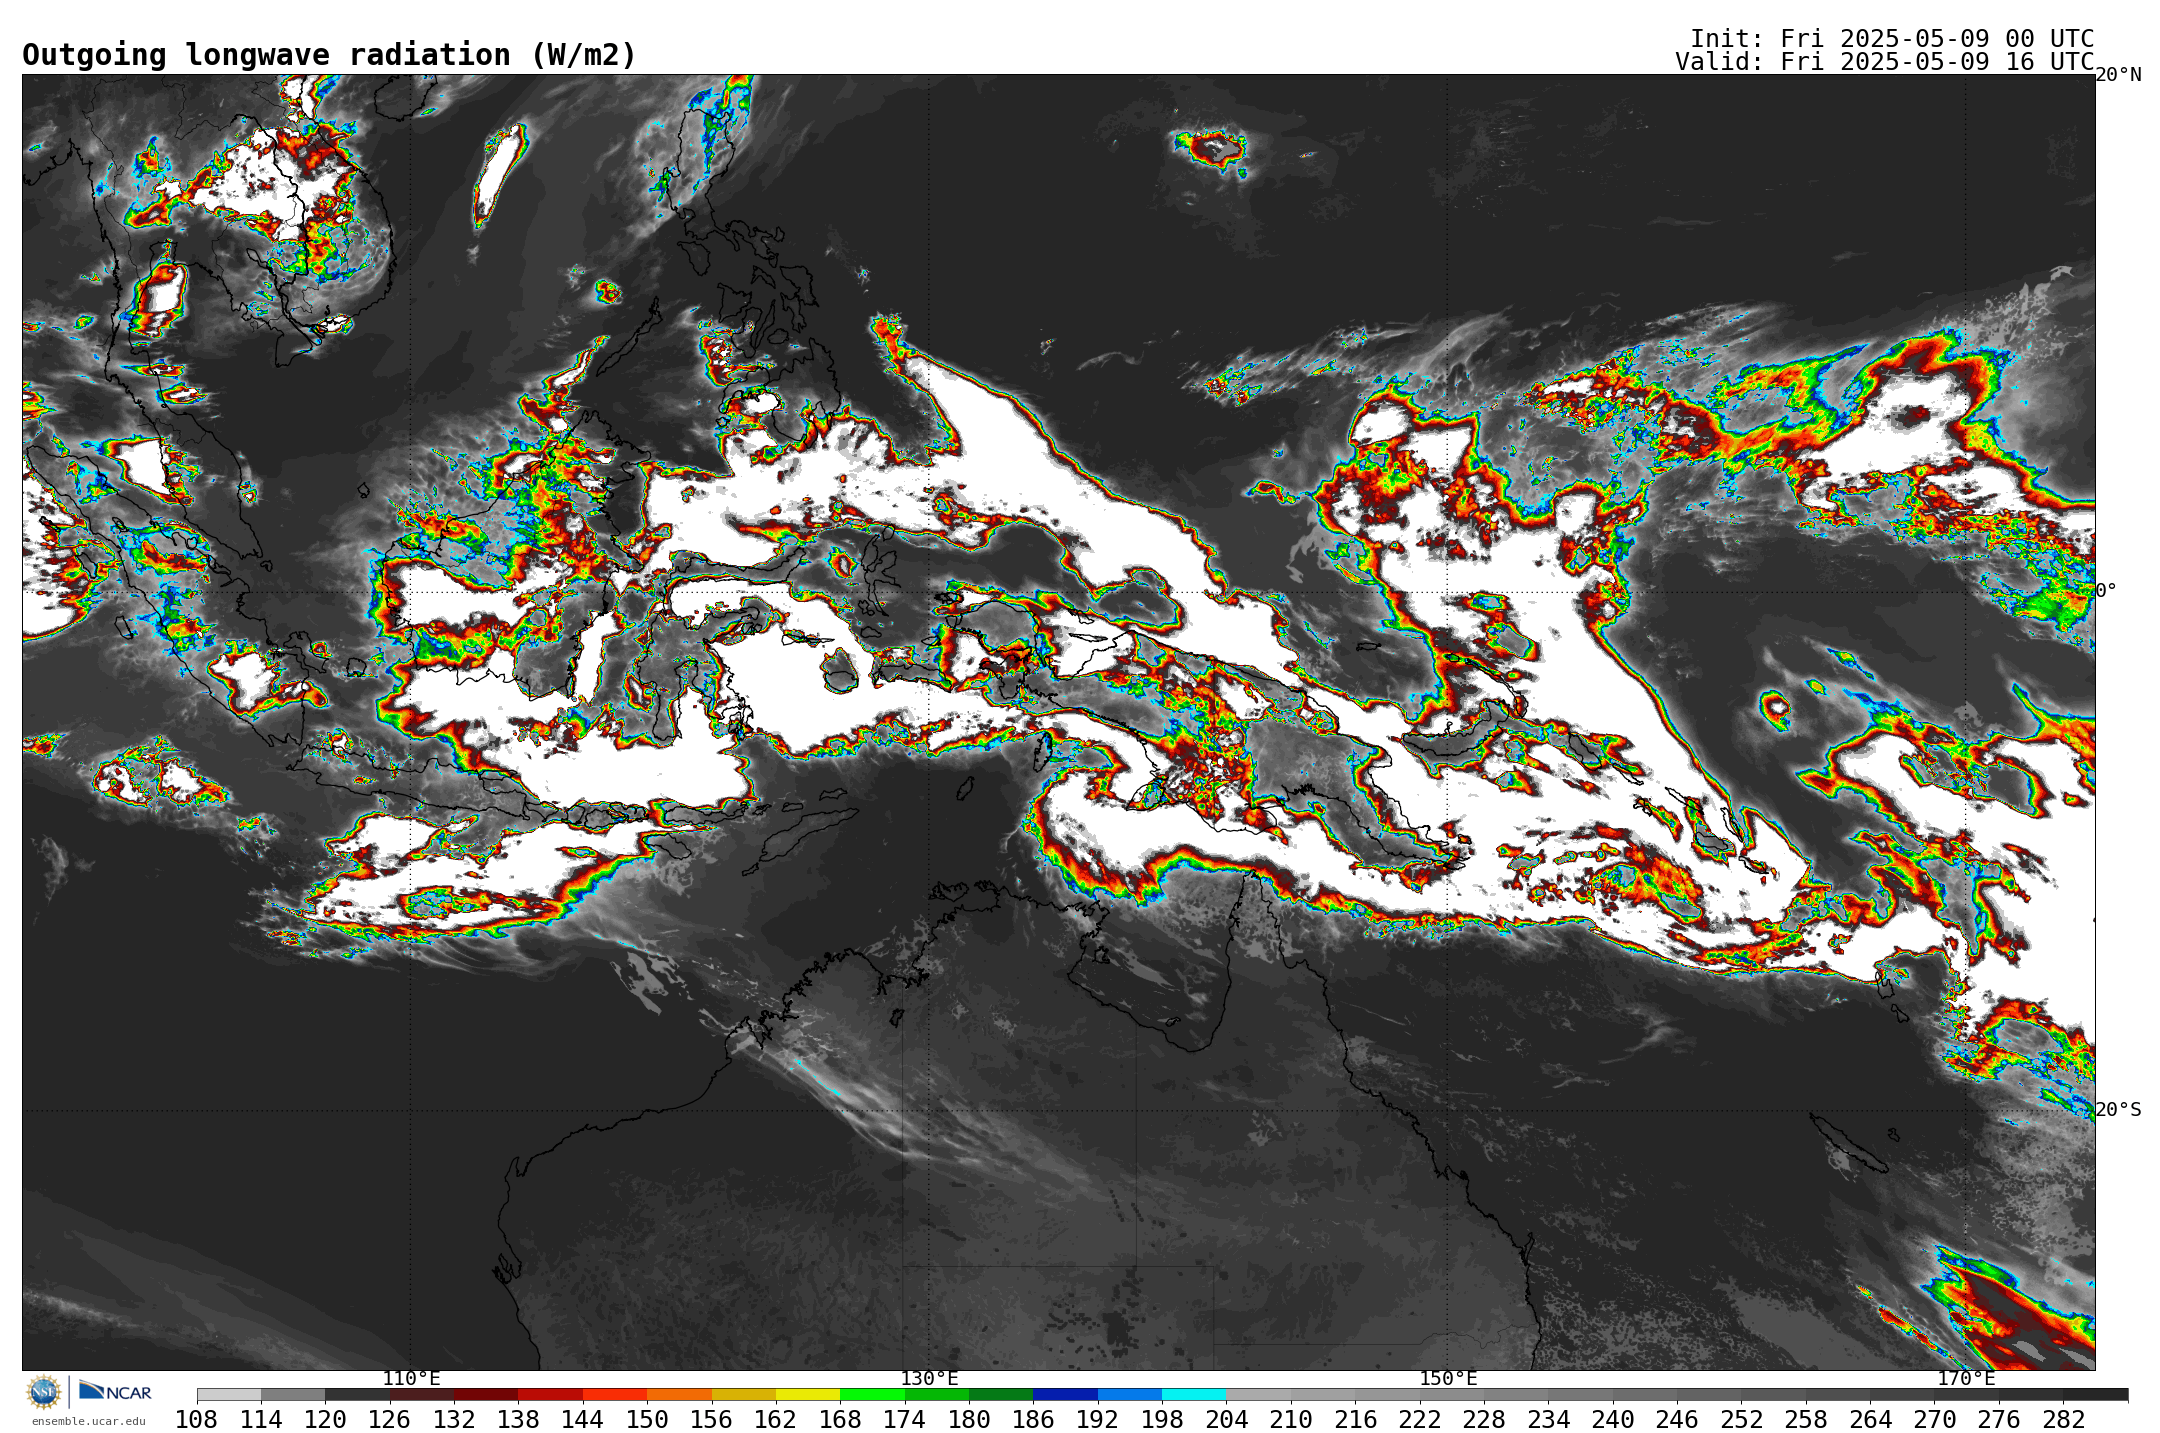Click the 216 colorbar tick value
Screen dimensions: 2160x1433
tap(1355, 1420)
